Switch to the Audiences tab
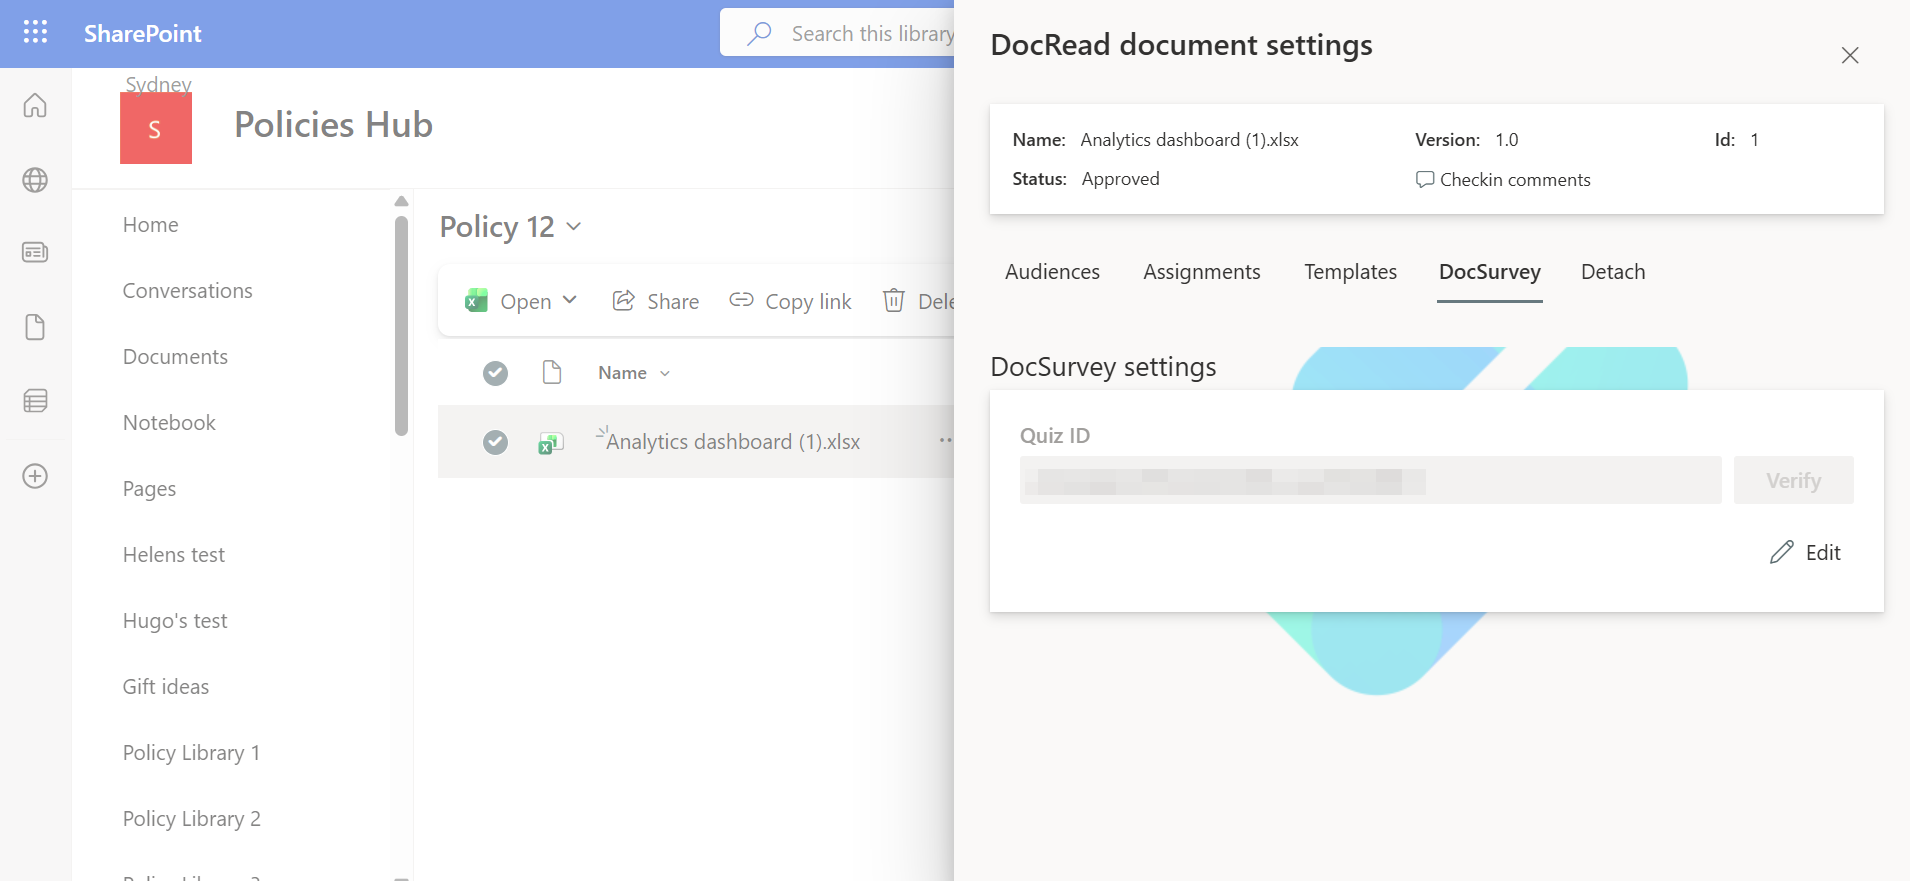The width and height of the screenshot is (1910, 881). point(1052,272)
